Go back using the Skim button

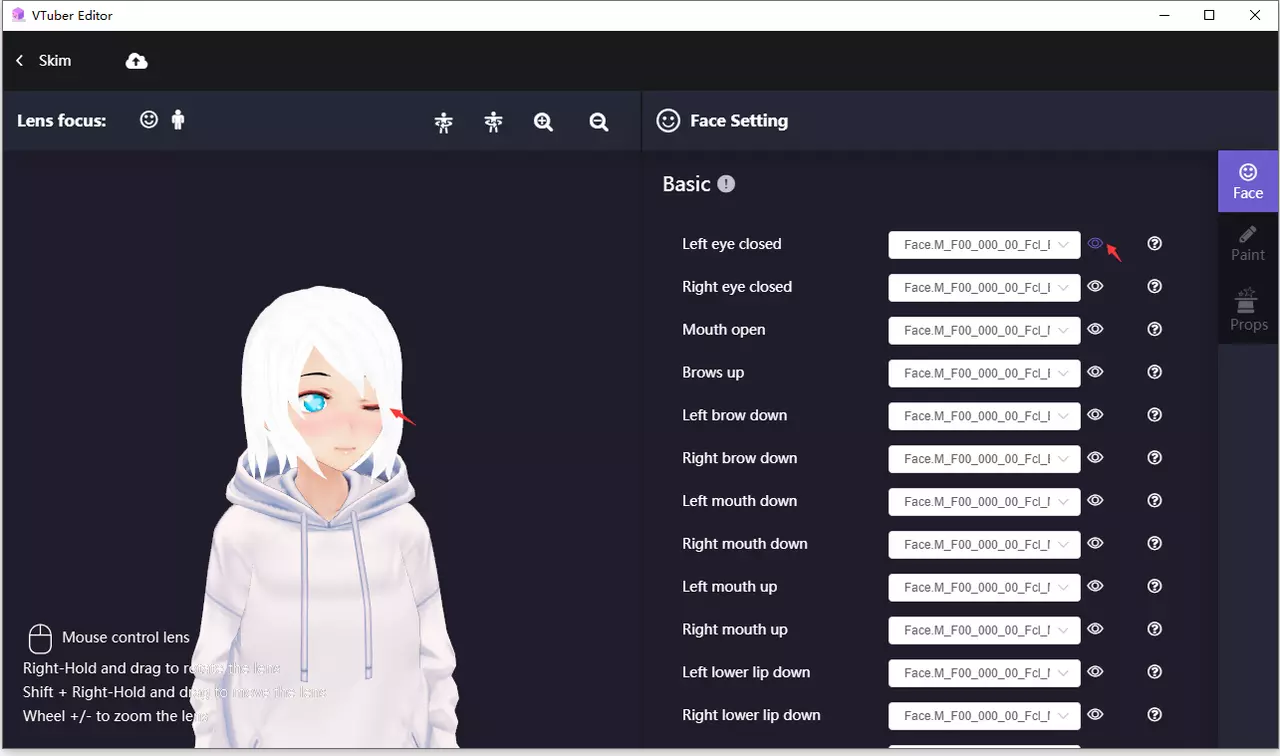[44, 61]
